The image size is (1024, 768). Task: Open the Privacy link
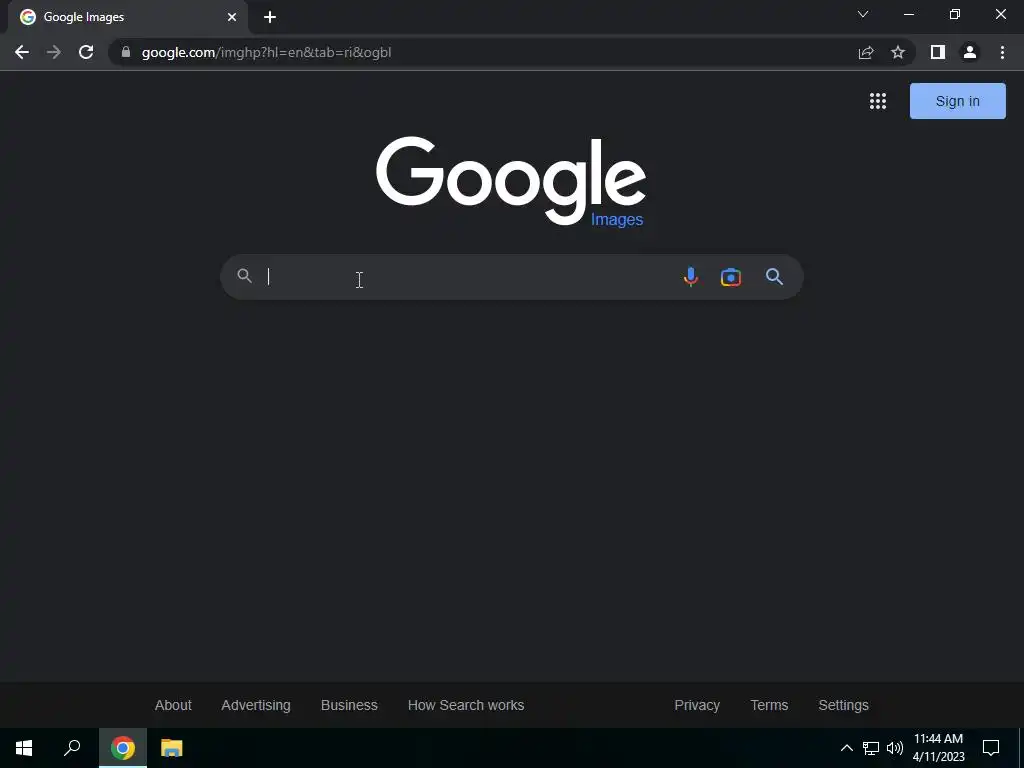click(x=697, y=705)
